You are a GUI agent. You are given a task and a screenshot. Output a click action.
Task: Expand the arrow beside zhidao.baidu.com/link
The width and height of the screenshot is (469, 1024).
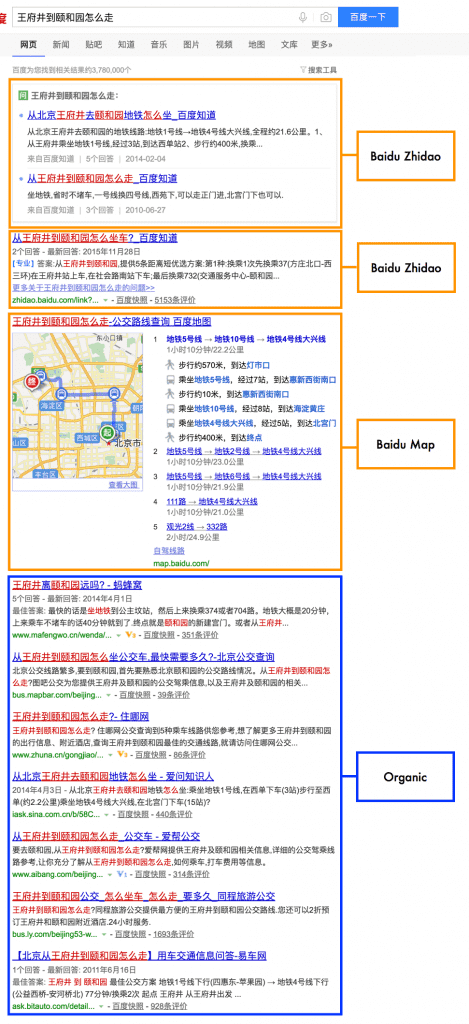(x=105, y=300)
